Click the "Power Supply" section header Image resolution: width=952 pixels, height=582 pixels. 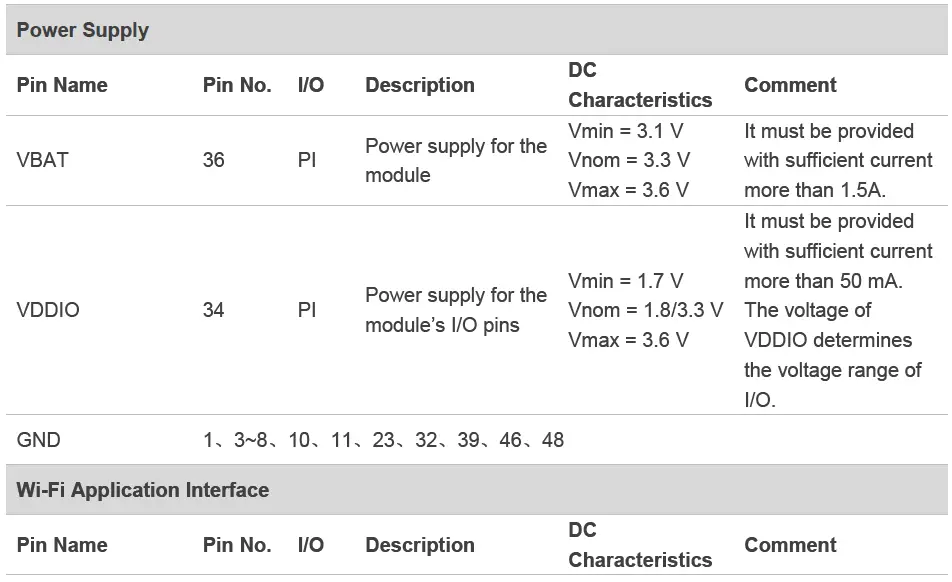pos(83,30)
